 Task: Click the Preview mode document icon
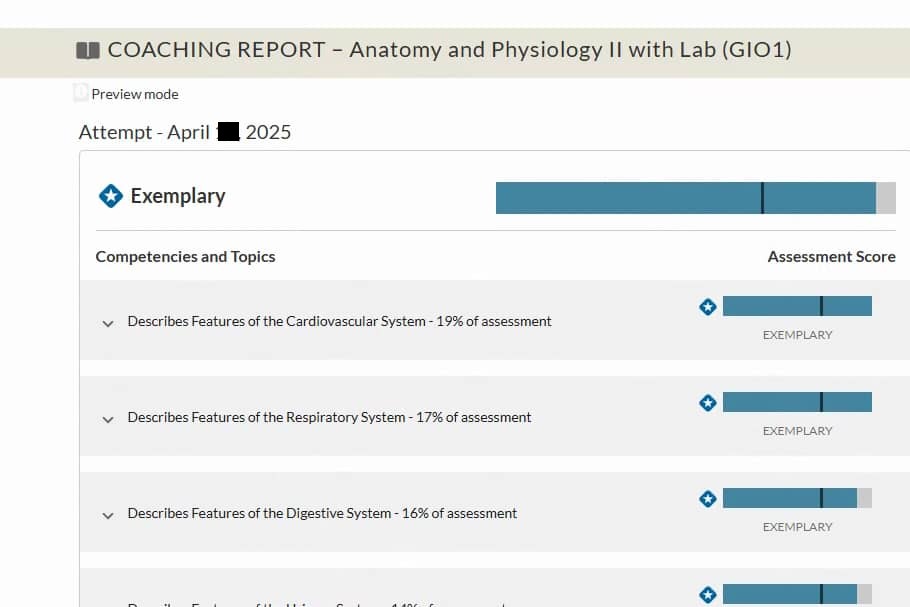tap(81, 93)
